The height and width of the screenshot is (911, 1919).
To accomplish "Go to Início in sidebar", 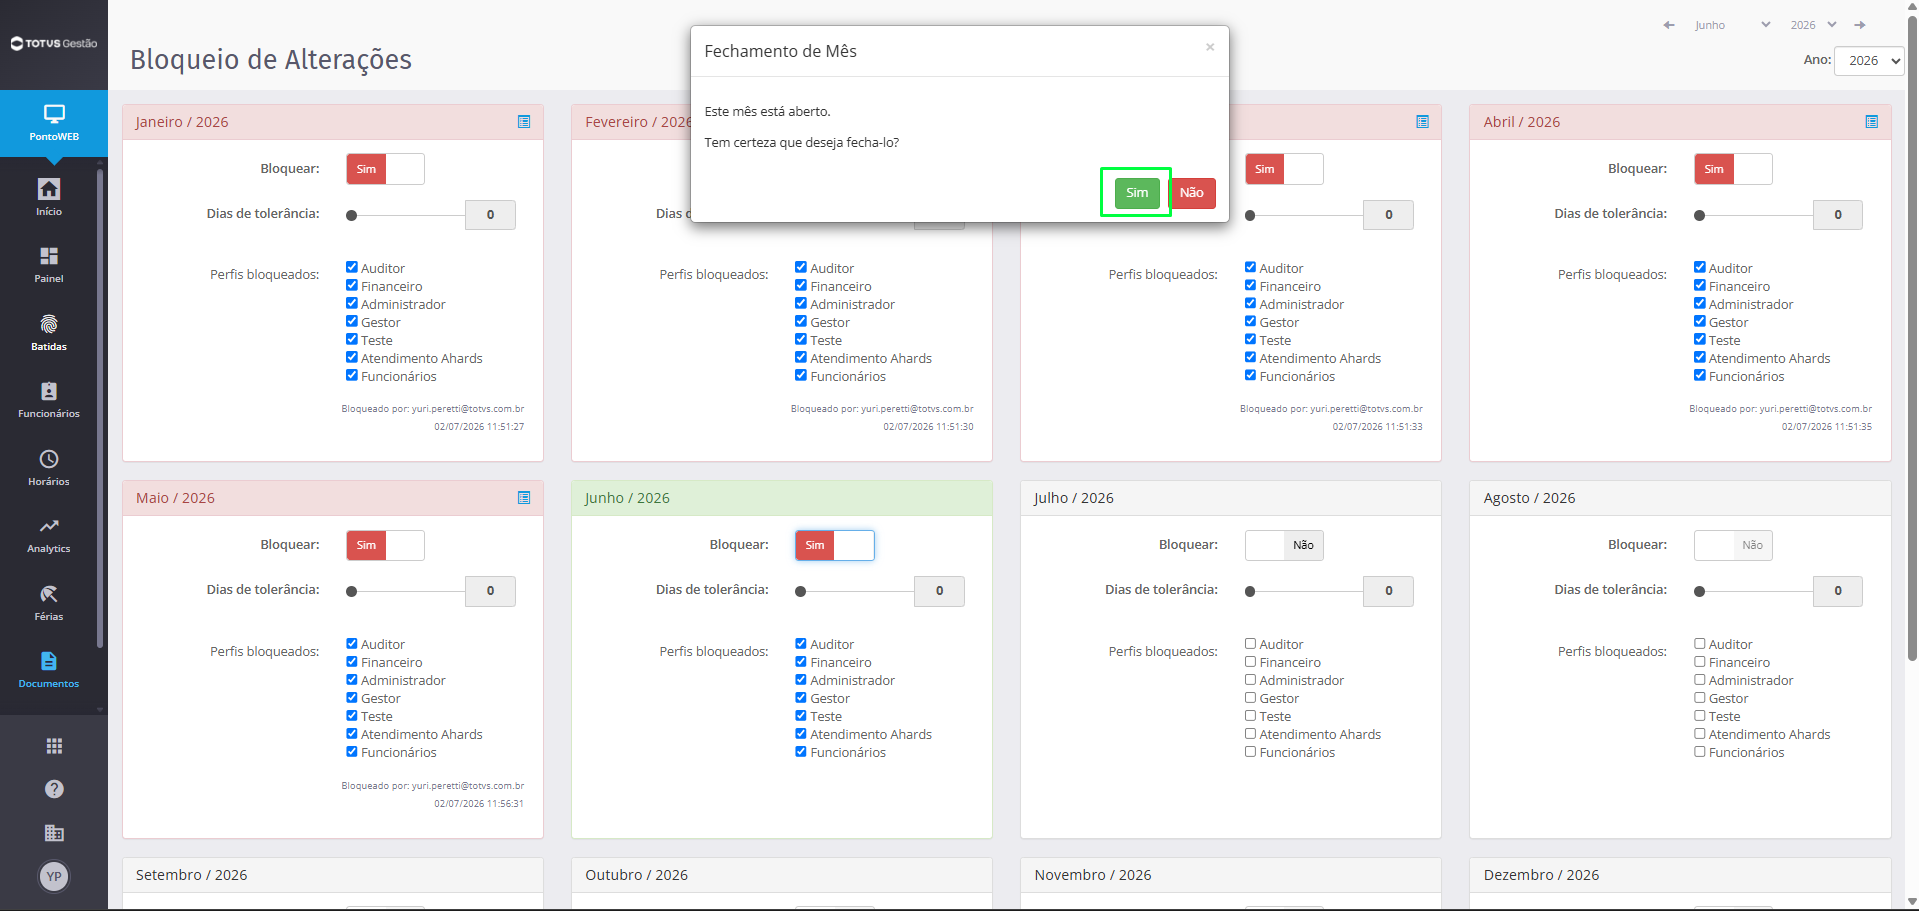I will [x=49, y=197].
